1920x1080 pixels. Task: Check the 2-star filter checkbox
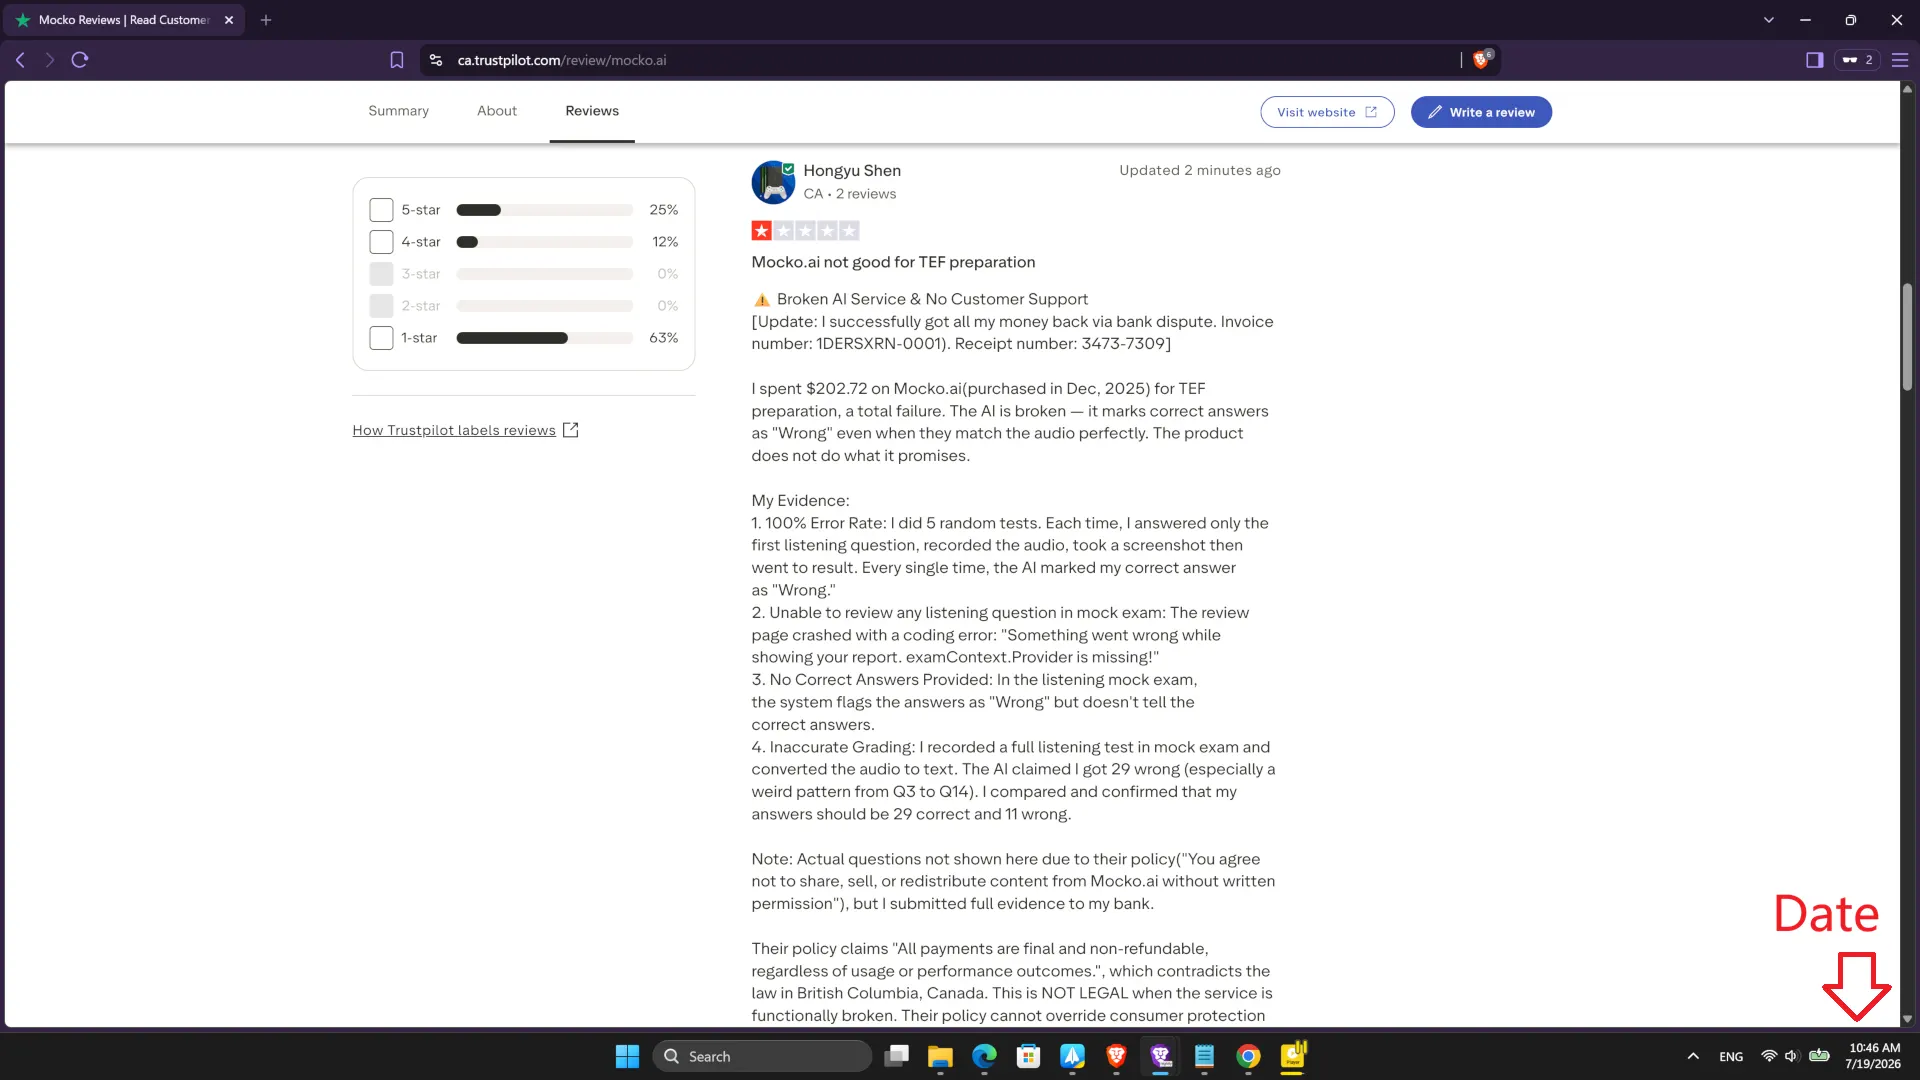click(381, 306)
